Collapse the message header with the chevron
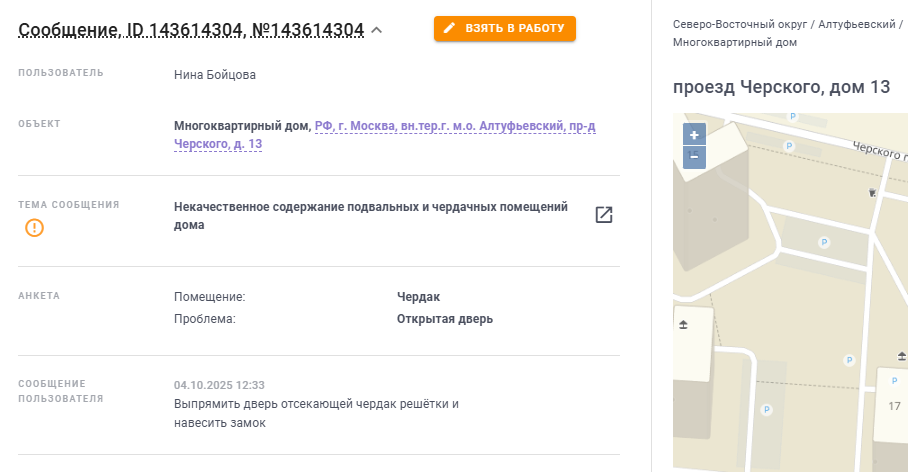The height and width of the screenshot is (472, 908). [x=377, y=30]
